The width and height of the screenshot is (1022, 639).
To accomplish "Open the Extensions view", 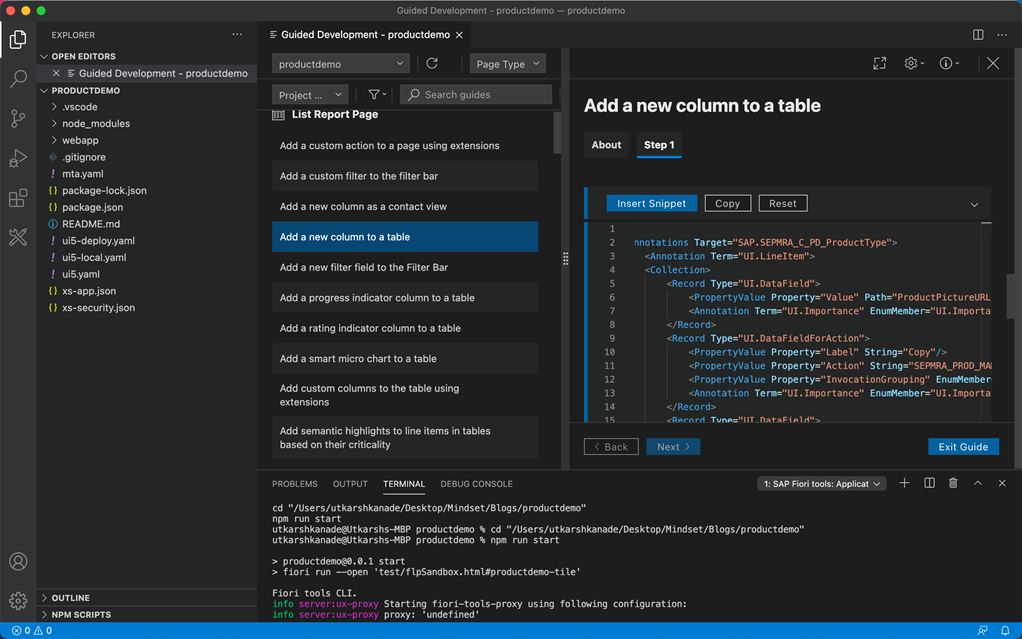I will coord(18,198).
